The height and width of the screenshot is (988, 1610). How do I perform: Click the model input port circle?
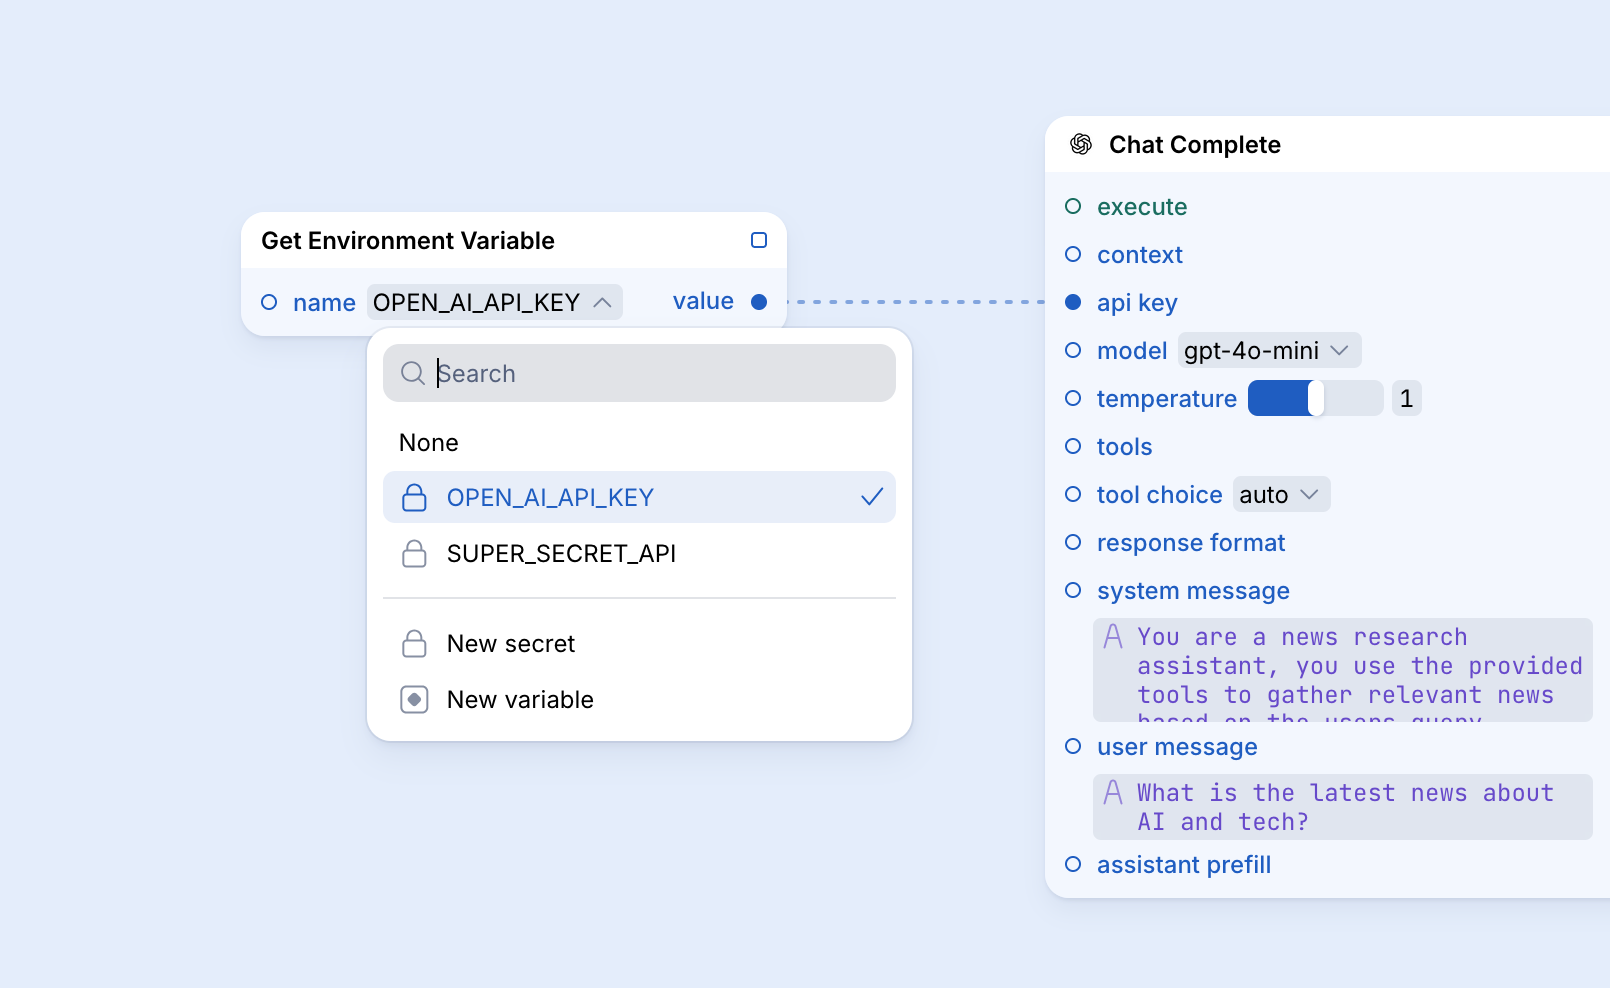(x=1073, y=350)
